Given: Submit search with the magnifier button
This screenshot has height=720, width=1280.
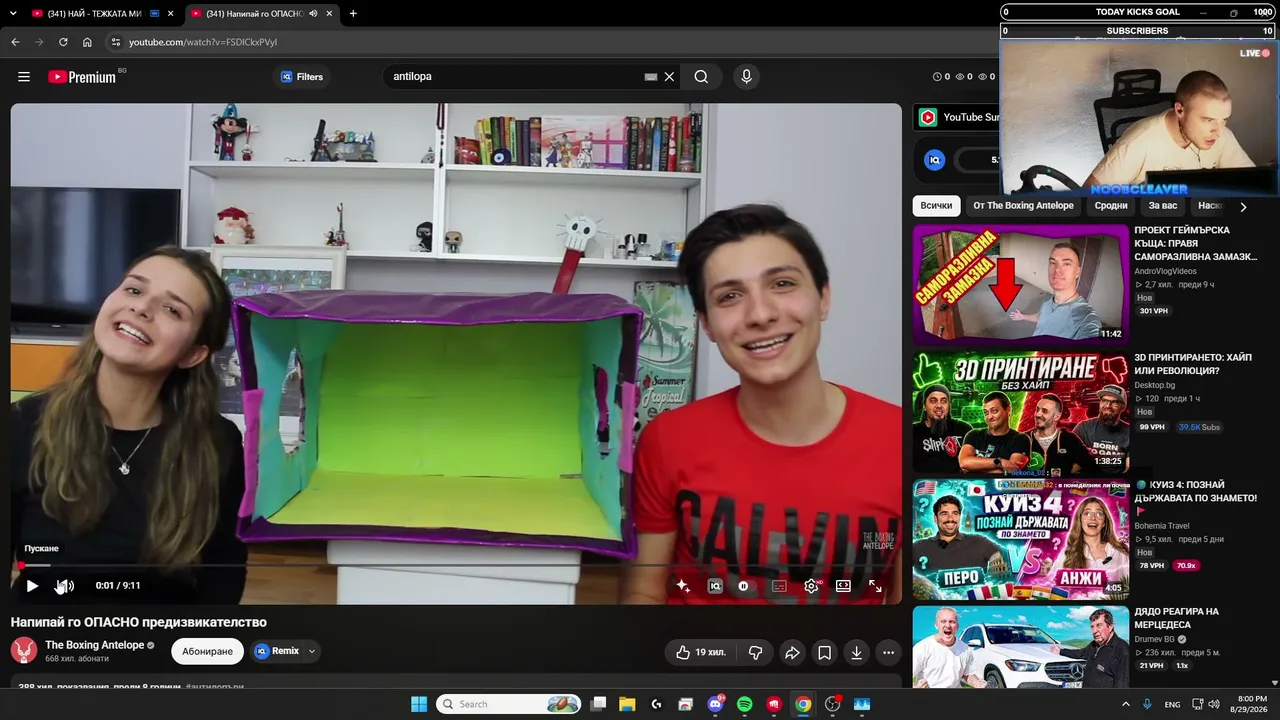Looking at the screenshot, I should click(701, 77).
